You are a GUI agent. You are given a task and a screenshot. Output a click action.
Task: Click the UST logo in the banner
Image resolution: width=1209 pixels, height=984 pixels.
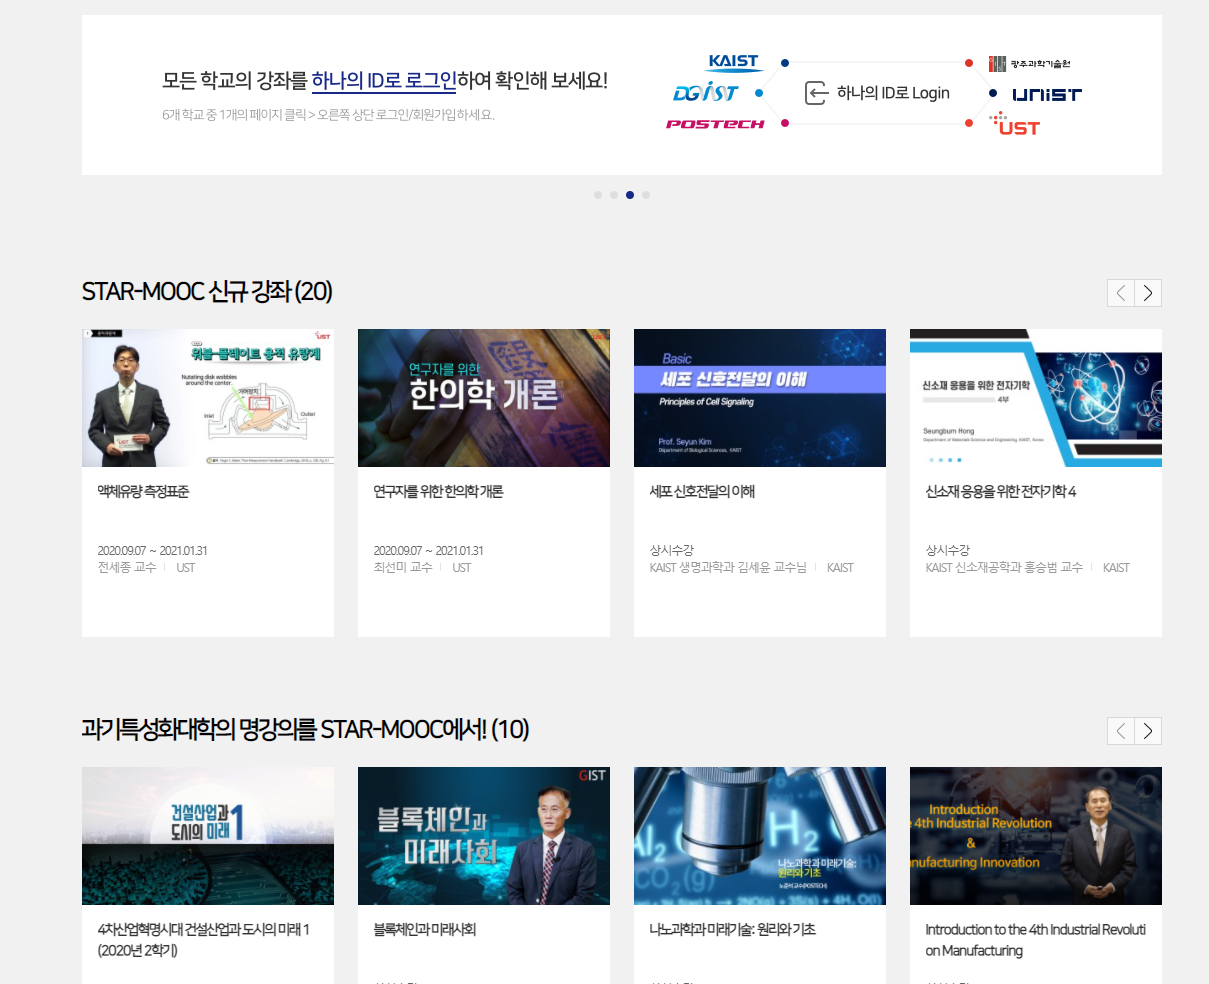click(1015, 125)
